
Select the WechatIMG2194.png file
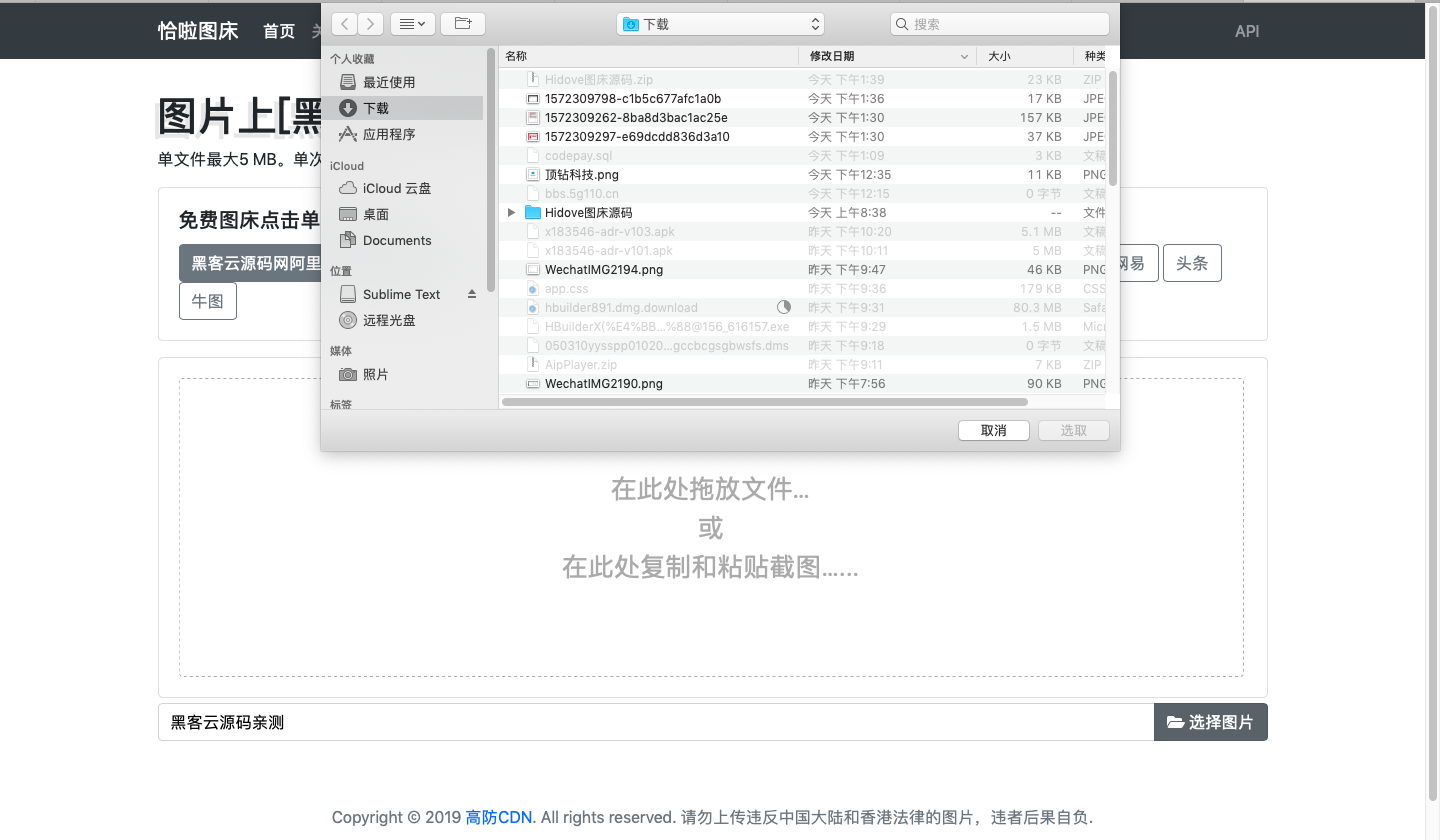(603, 270)
